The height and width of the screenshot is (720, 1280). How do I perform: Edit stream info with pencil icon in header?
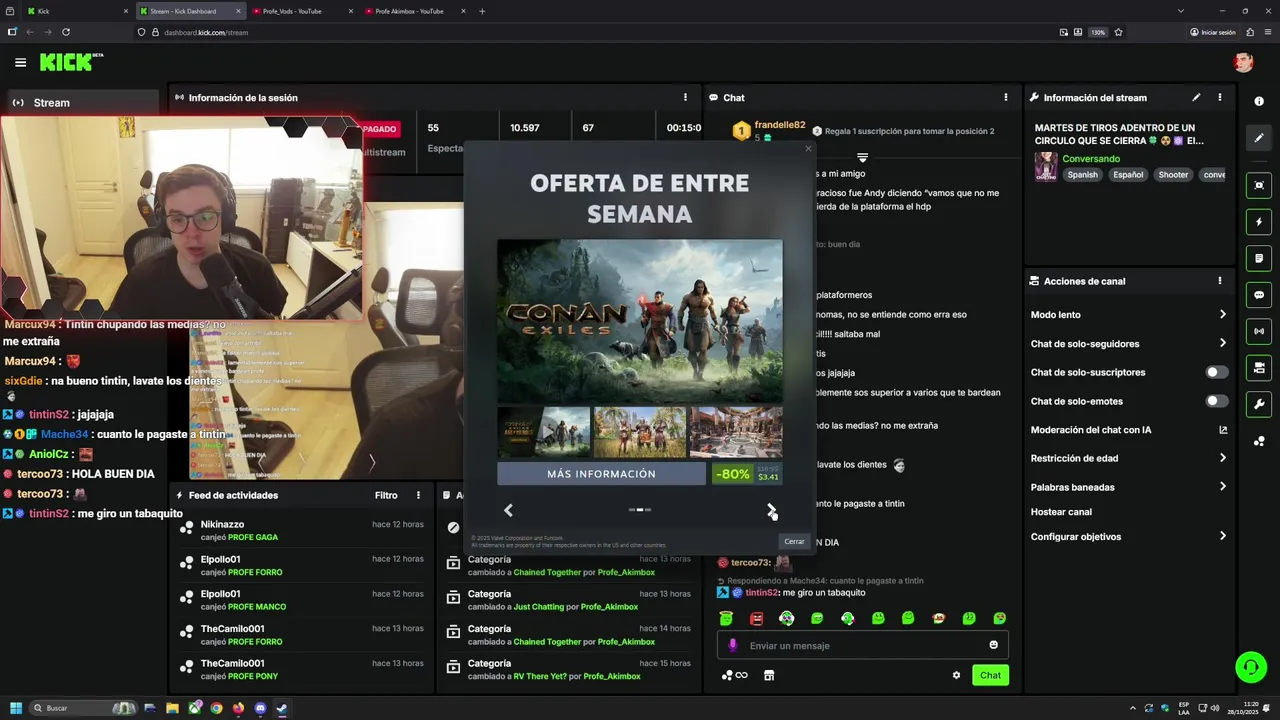1196,97
